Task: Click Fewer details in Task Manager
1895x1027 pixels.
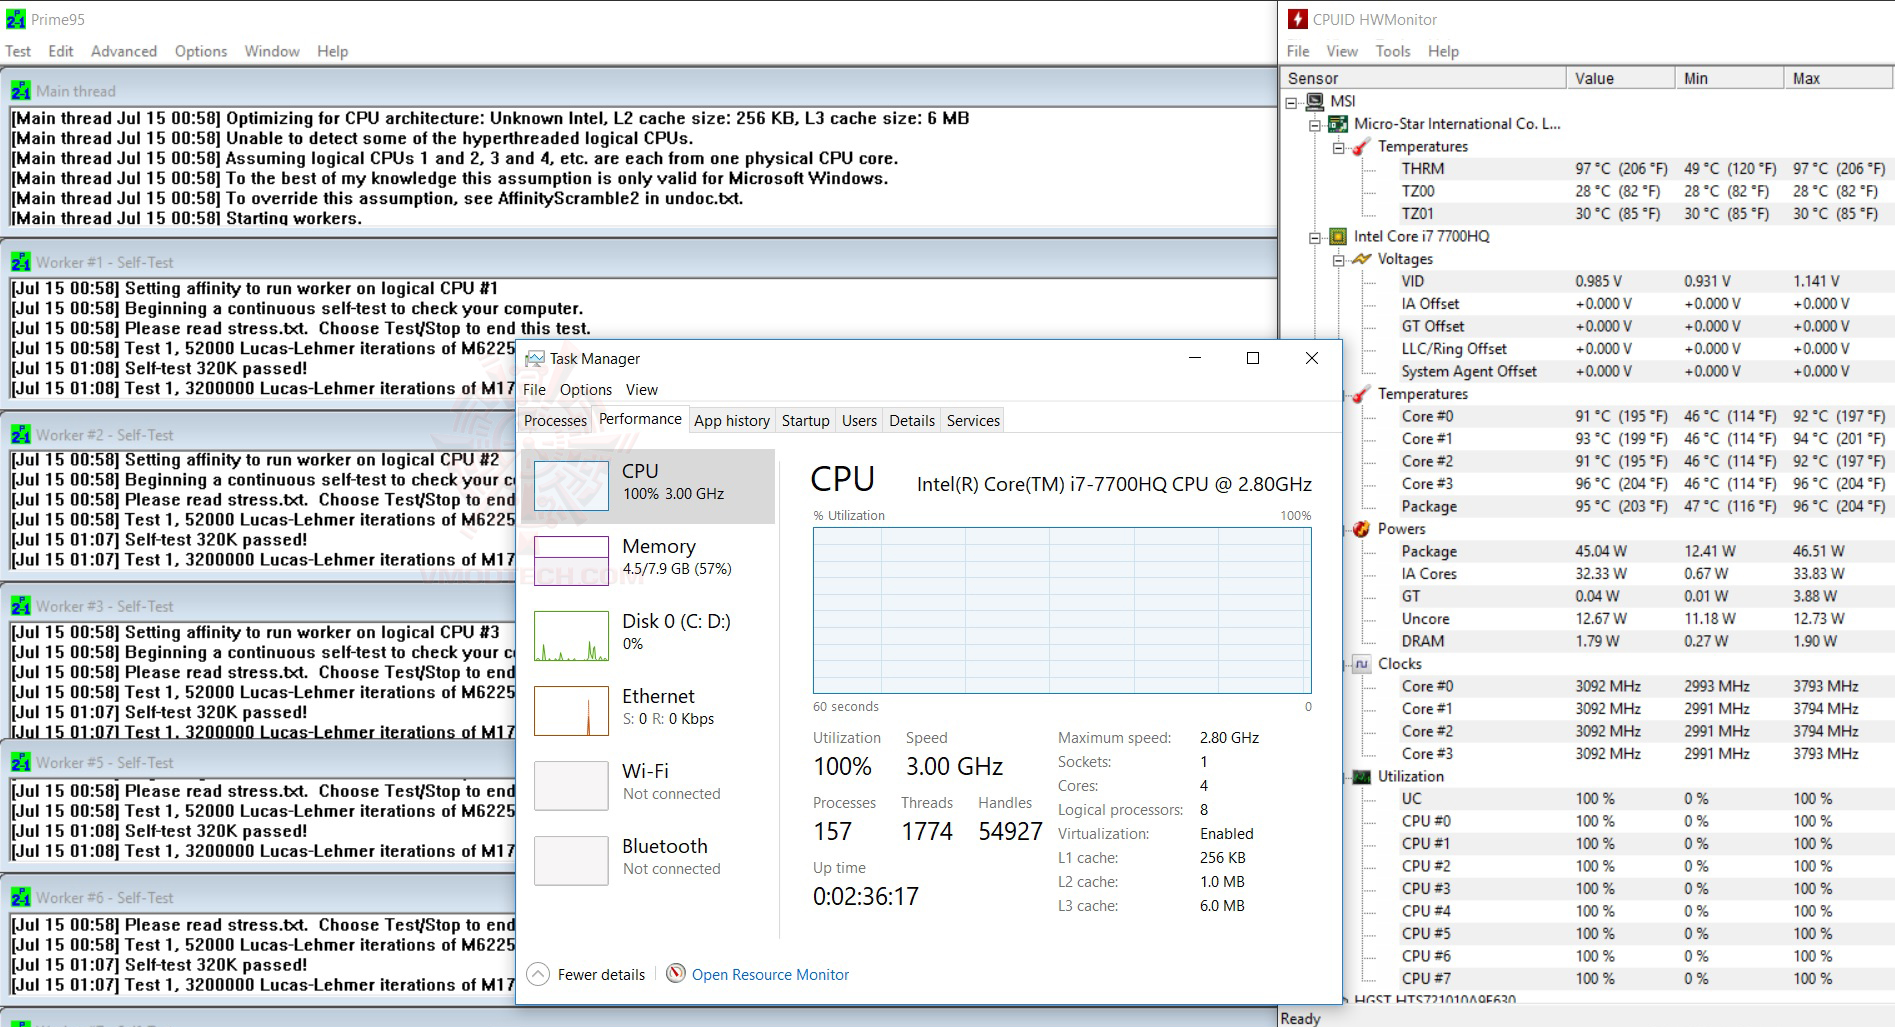Action: [586, 975]
